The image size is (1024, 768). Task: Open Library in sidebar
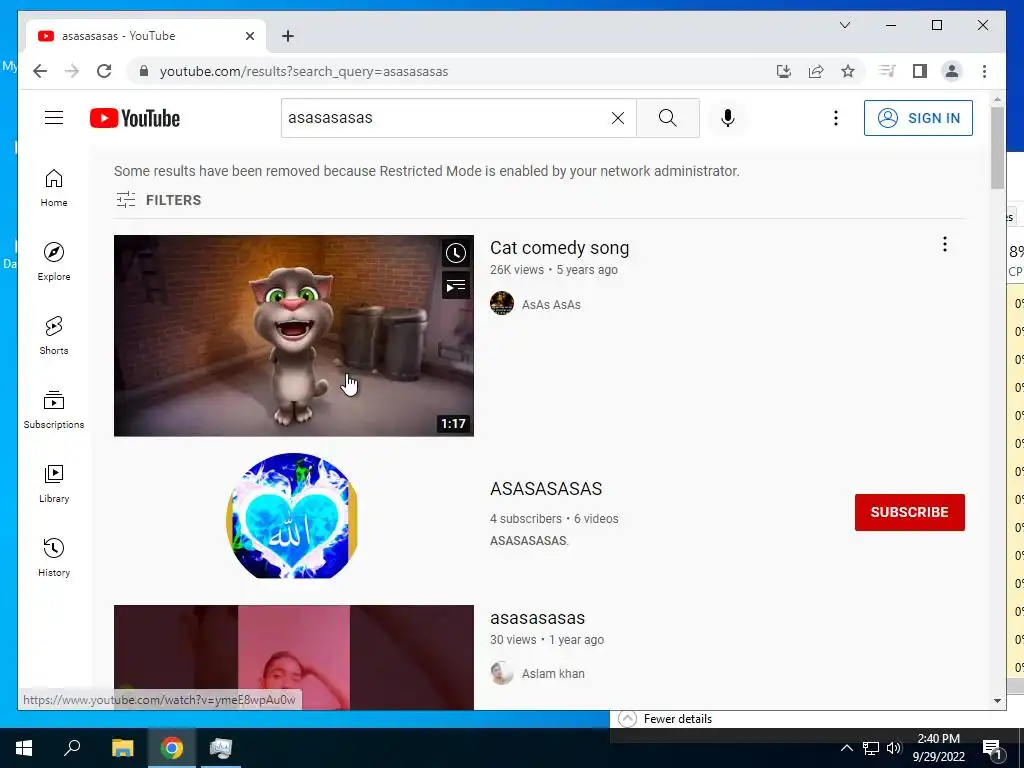(x=54, y=483)
